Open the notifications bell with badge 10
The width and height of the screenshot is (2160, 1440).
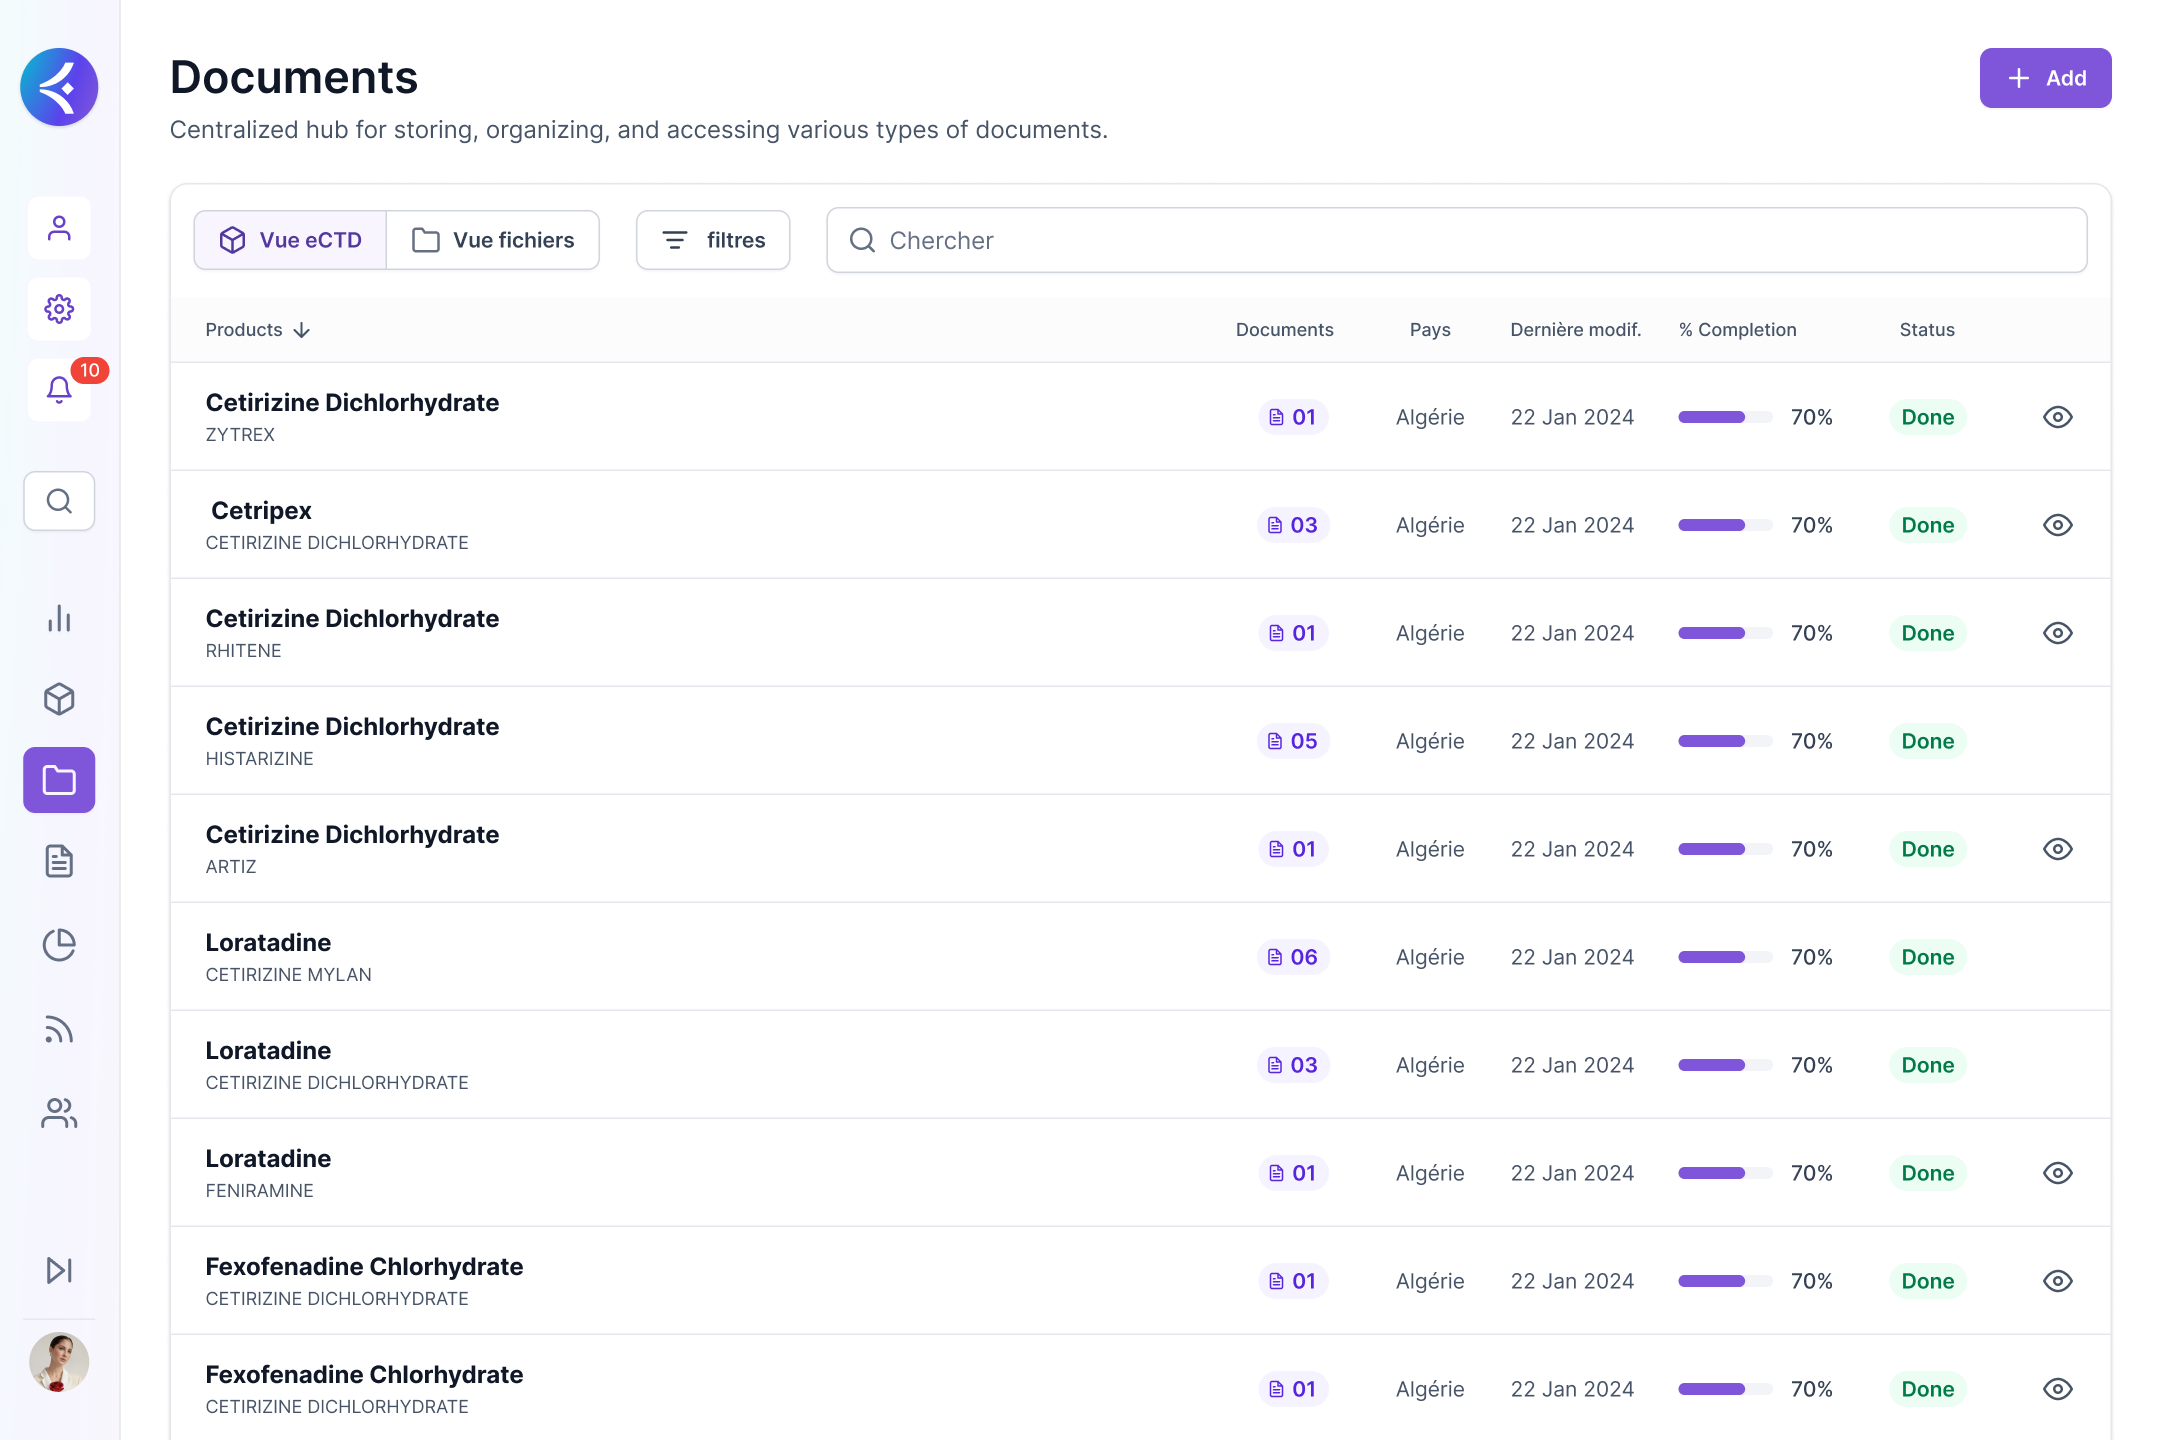60,390
